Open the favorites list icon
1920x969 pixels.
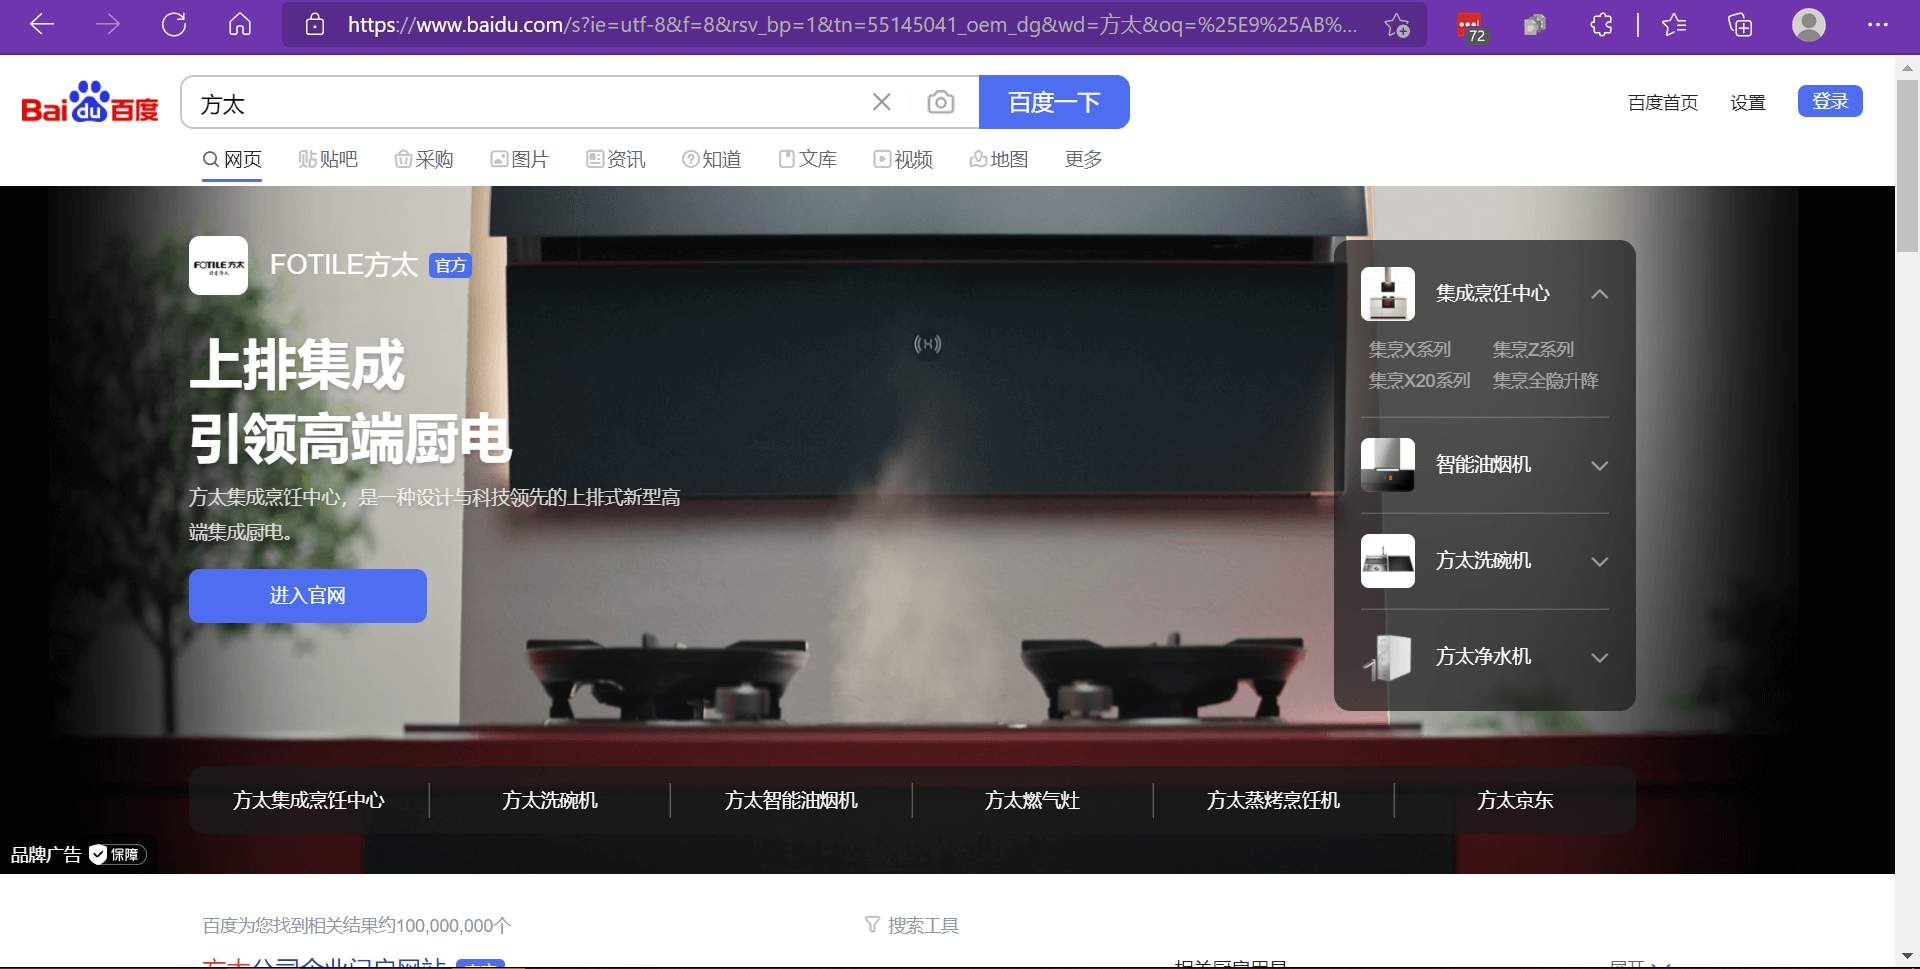1674,24
